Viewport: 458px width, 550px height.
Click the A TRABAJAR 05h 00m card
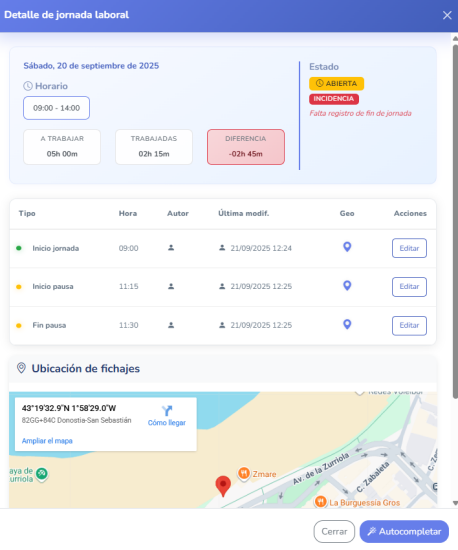(62, 147)
